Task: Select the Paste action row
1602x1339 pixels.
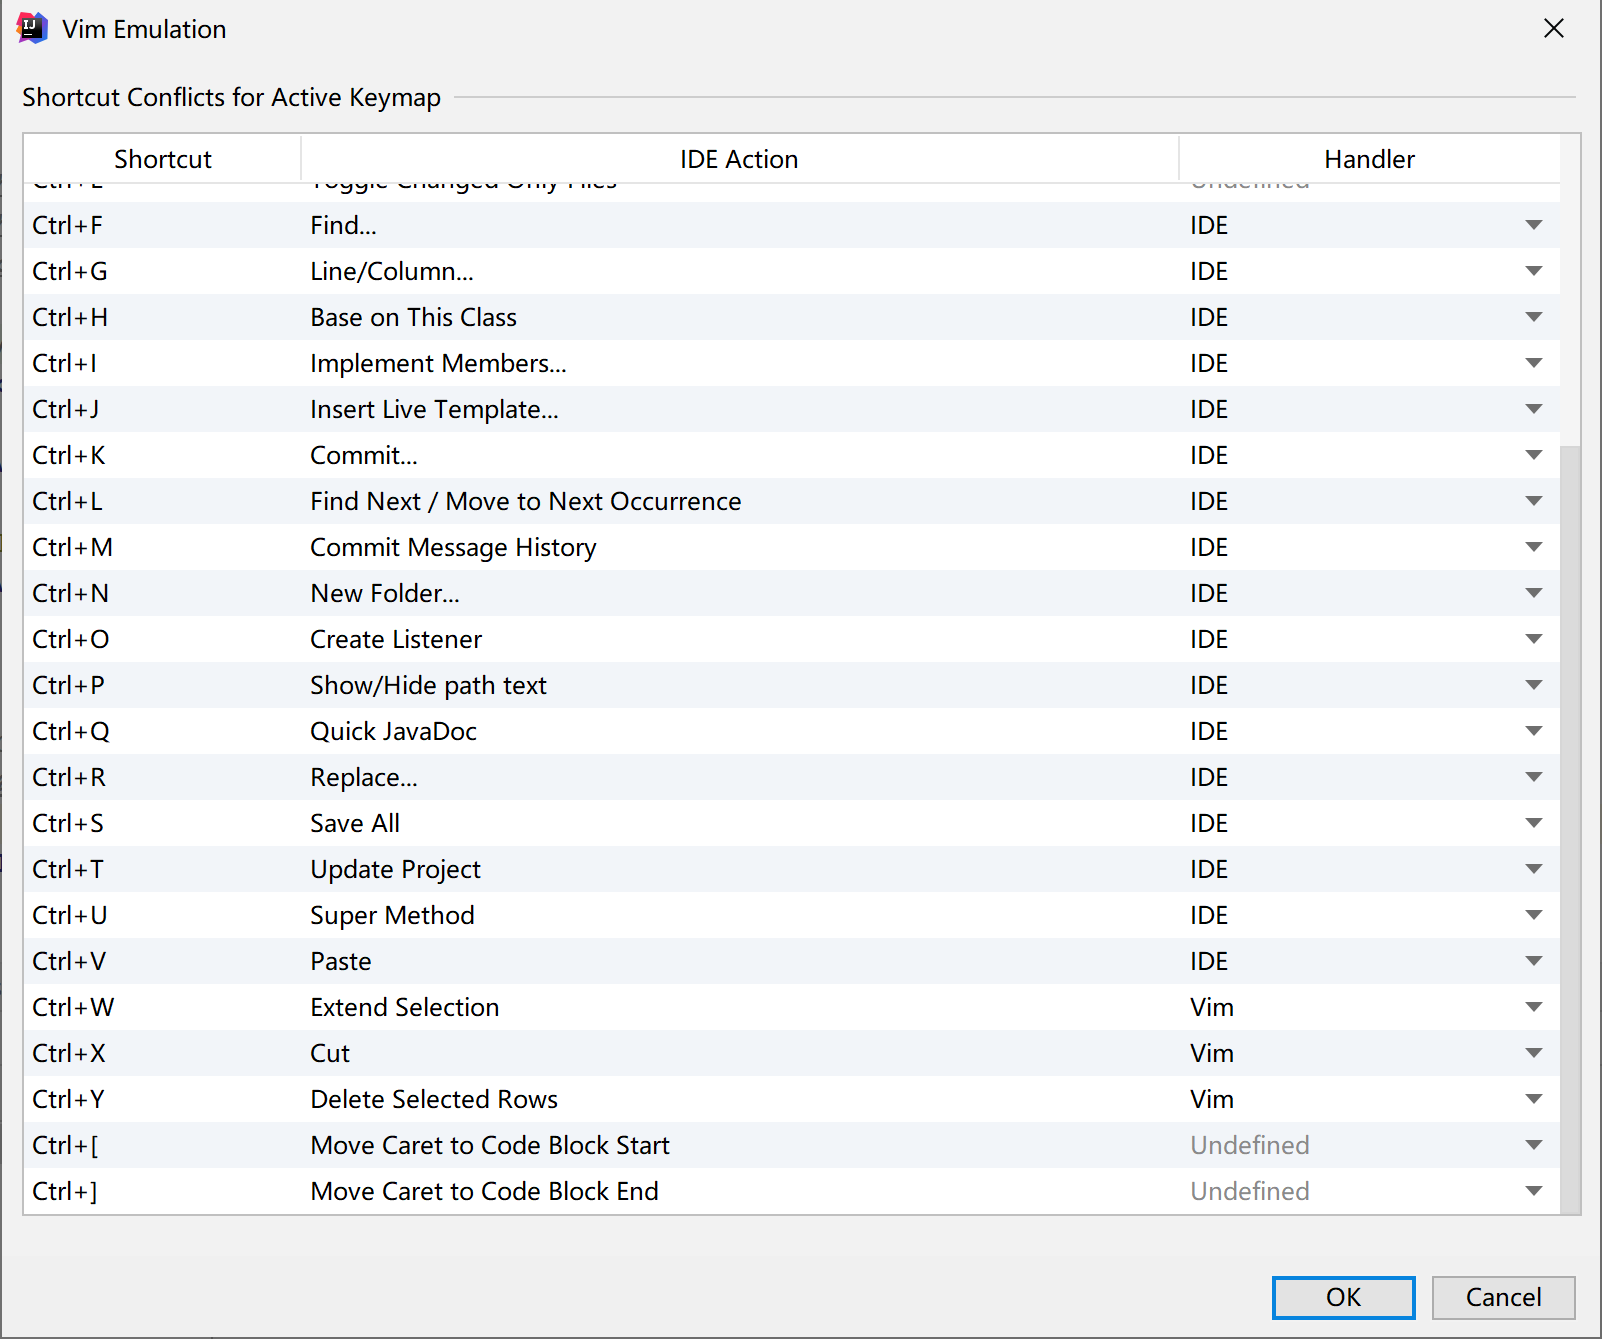Action: tap(792, 961)
